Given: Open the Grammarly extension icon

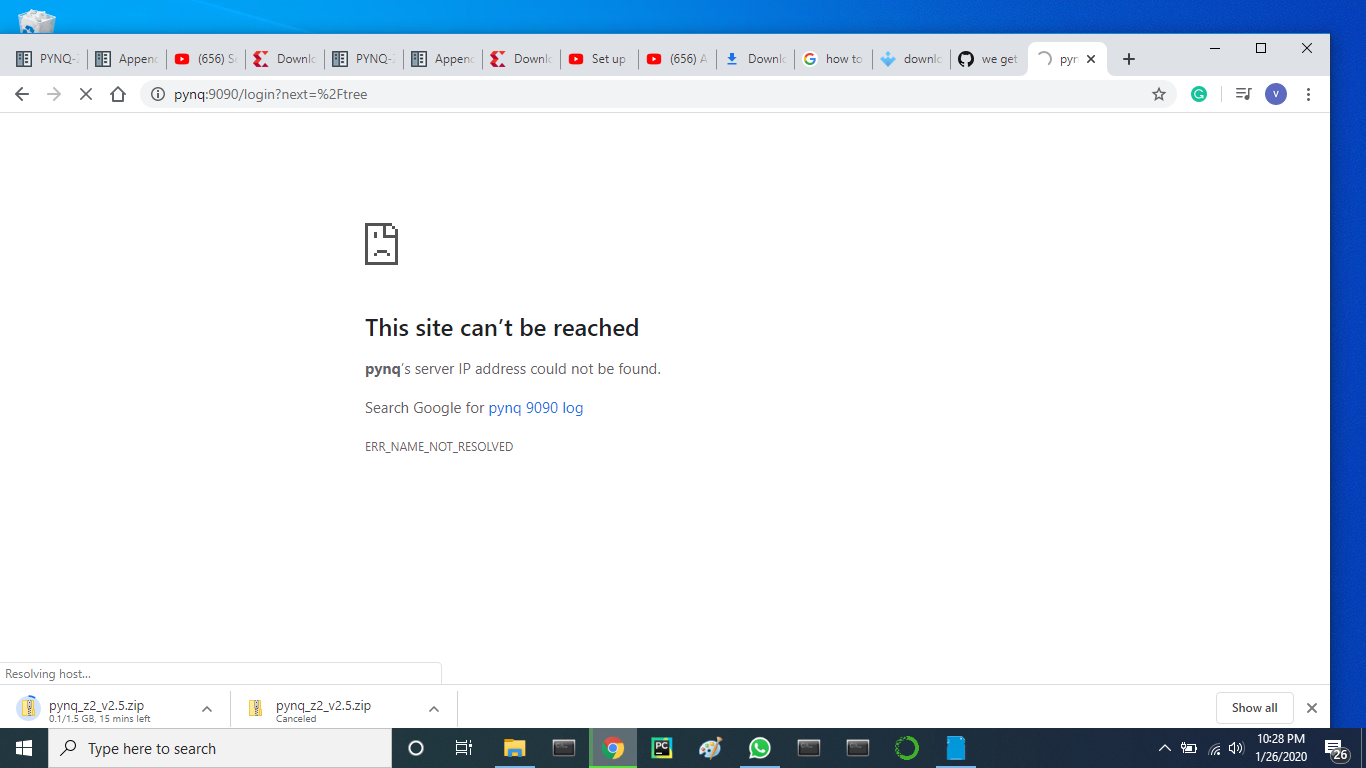Looking at the screenshot, I should (1199, 93).
